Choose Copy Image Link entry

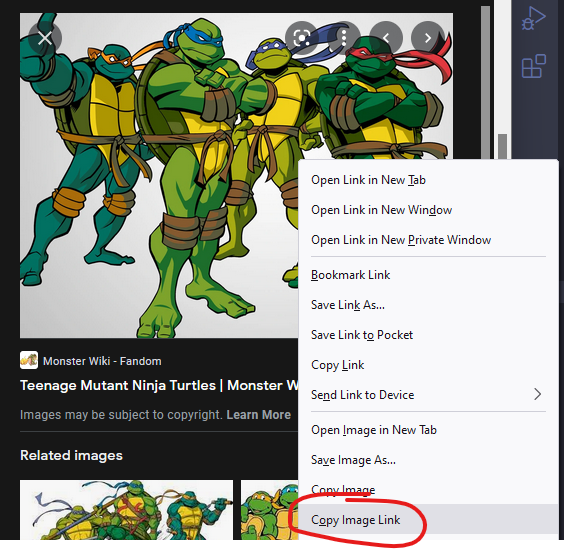(x=428, y=519)
